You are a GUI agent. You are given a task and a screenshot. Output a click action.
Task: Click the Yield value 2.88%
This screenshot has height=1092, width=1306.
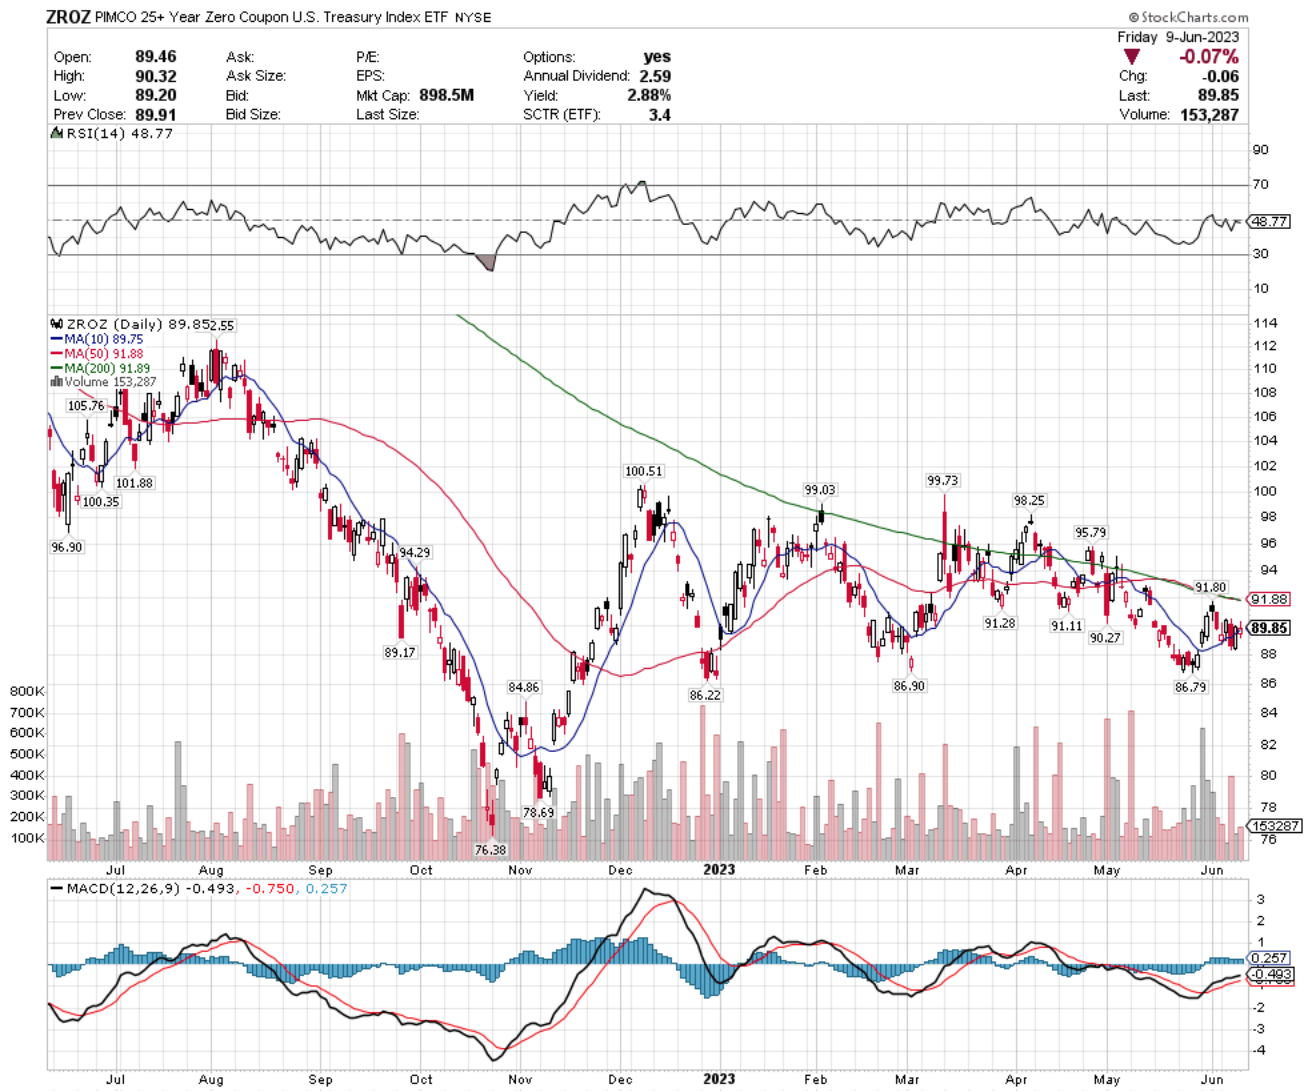pos(648,95)
